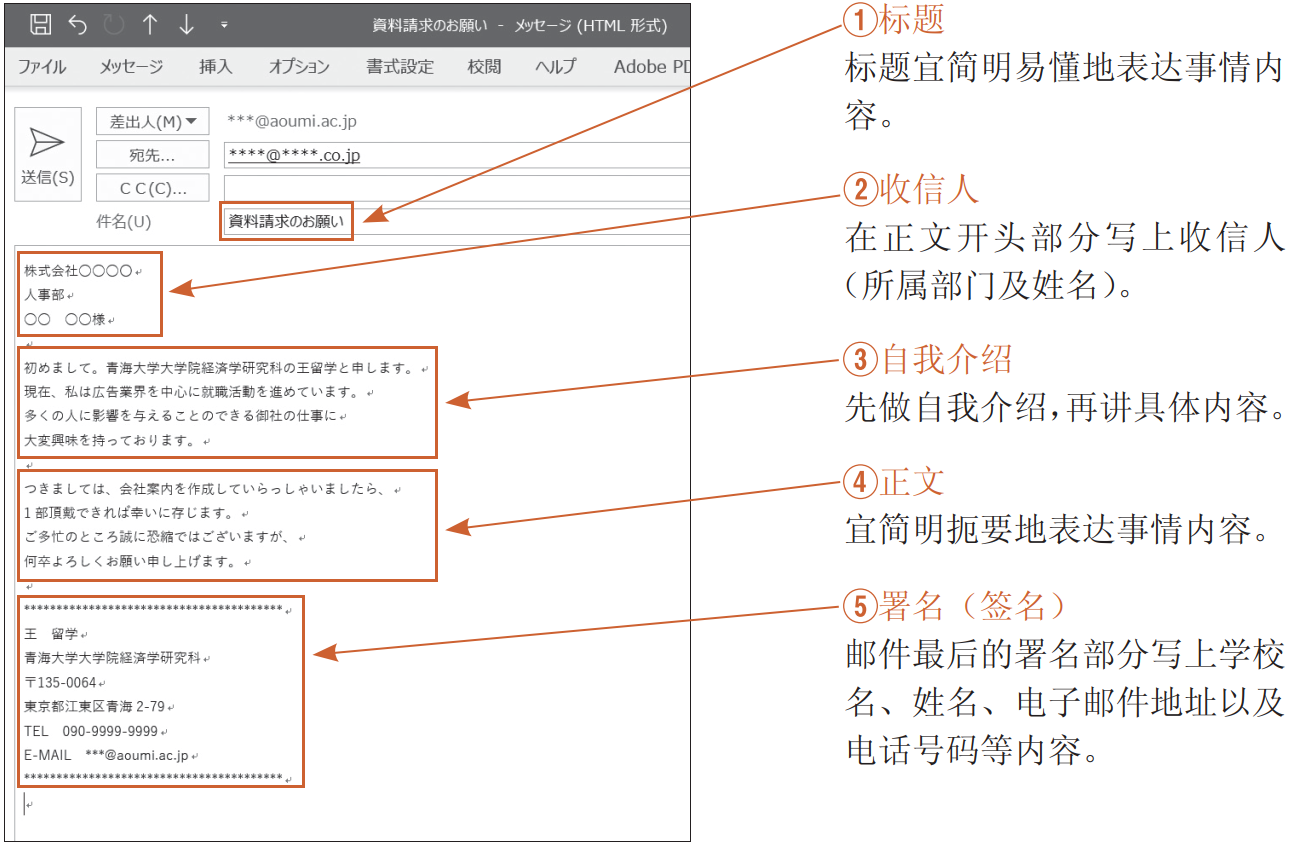The width and height of the screenshot is (1293, 844).
Task: Switch to the 校閲 tab
Action: tap(483, 66)
